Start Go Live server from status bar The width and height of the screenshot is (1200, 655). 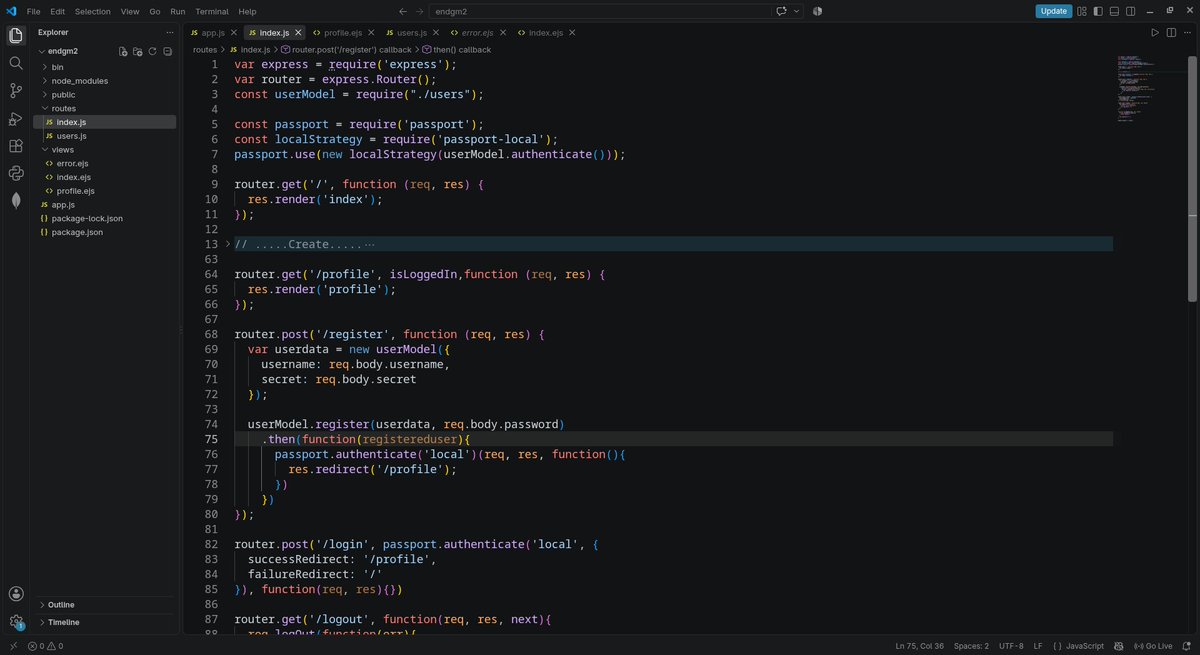tap(1153, 646)
